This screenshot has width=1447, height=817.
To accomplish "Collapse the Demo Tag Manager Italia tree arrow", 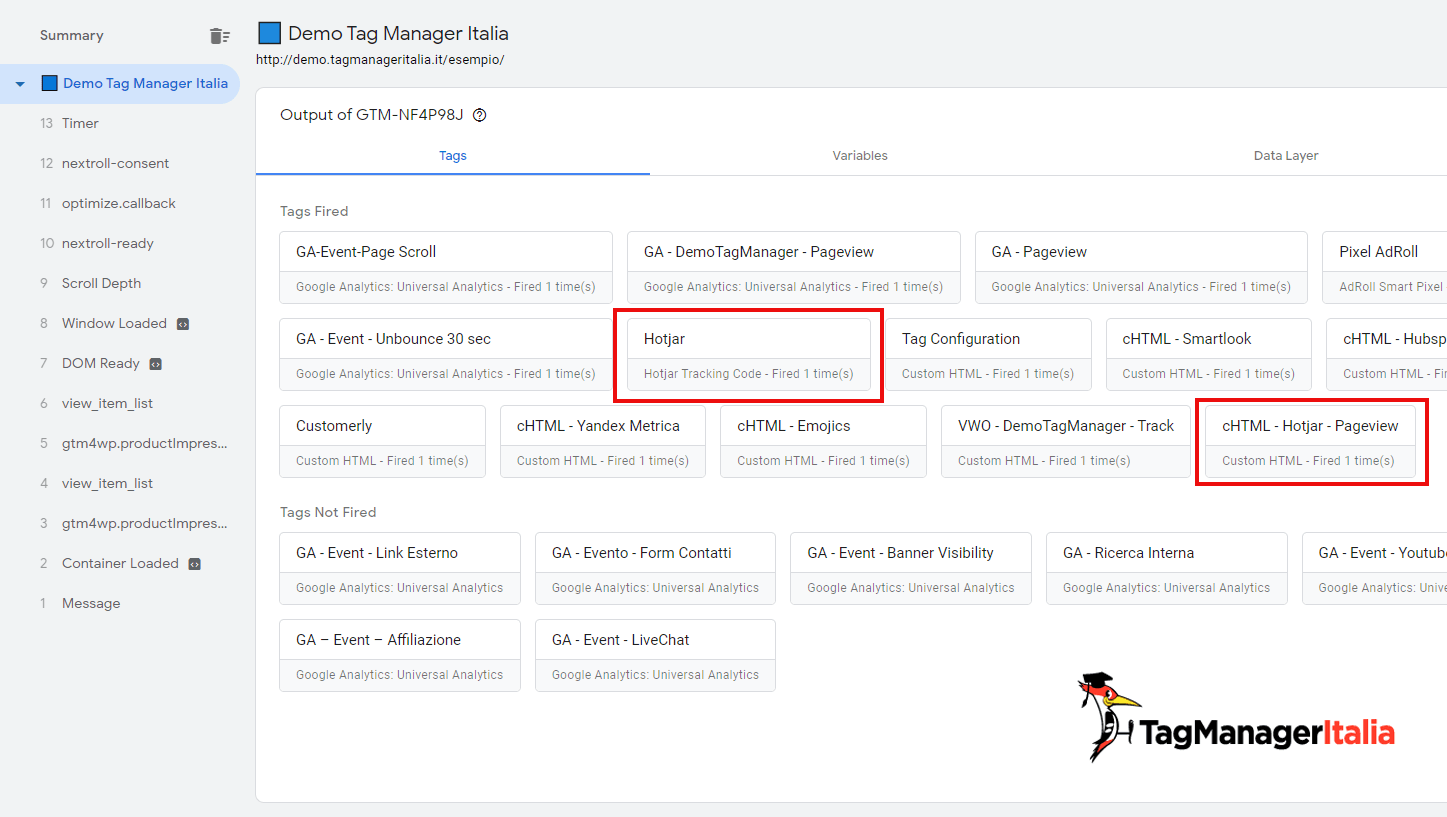I will [20, 84].
